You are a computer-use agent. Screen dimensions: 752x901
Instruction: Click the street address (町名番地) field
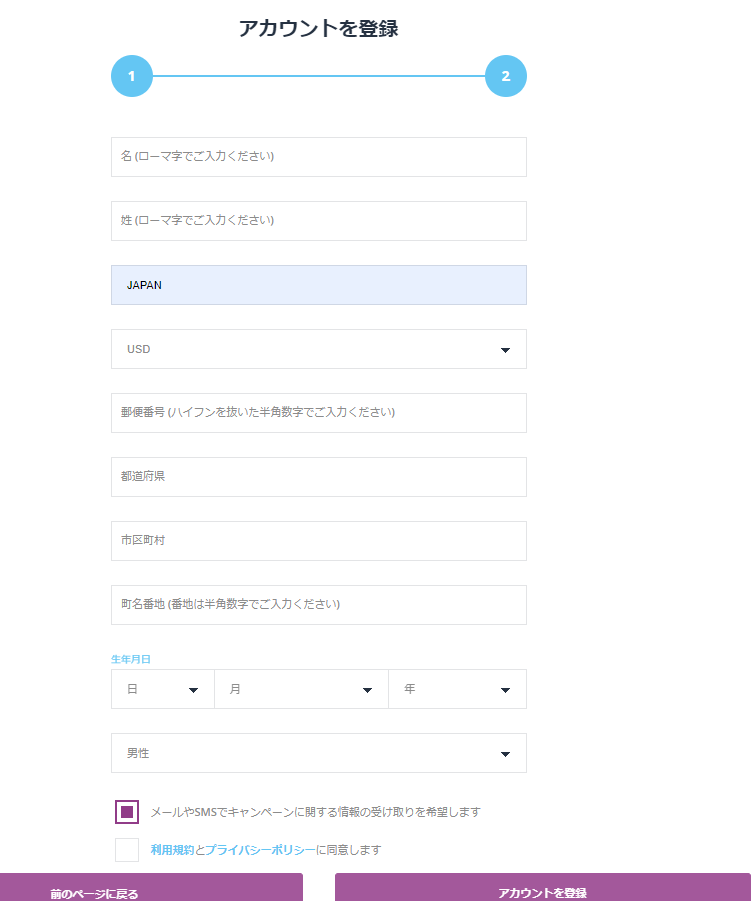[318, 605]
